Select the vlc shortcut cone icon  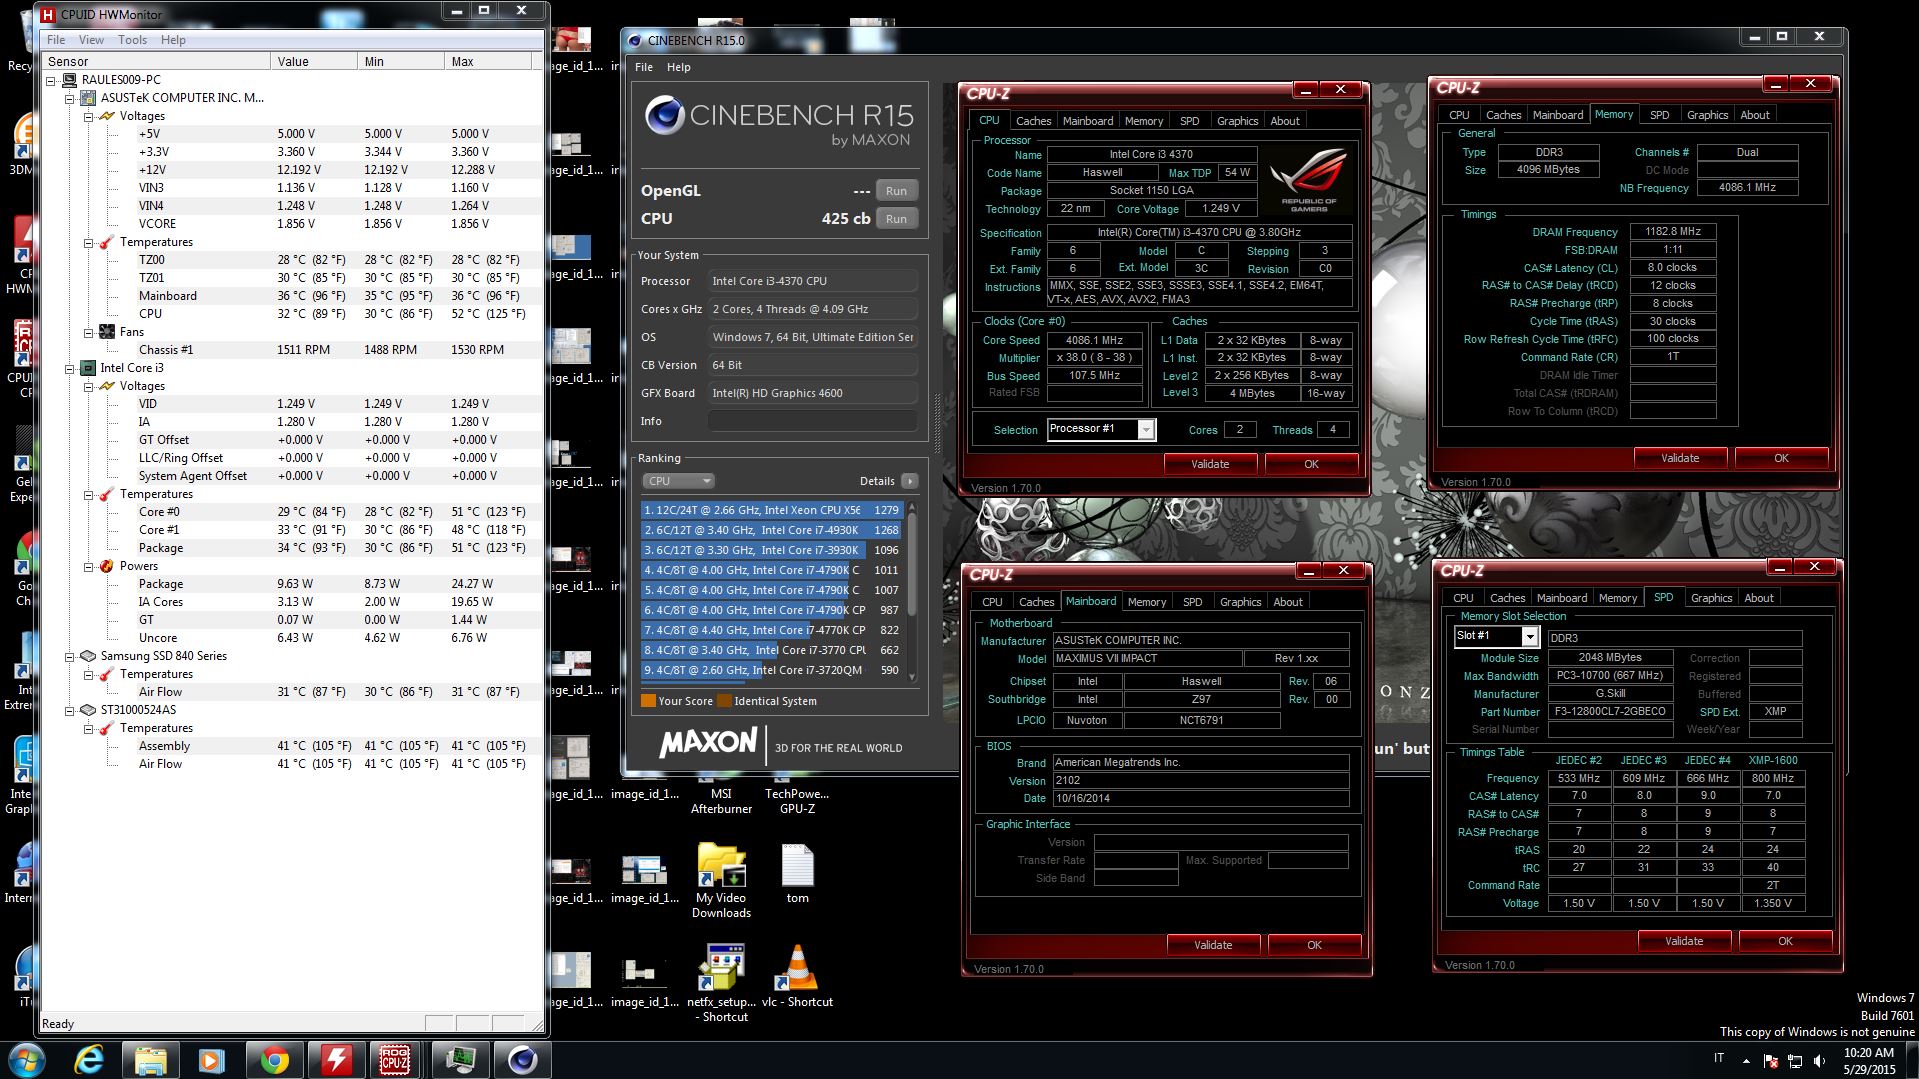click(x=797, y=968)
